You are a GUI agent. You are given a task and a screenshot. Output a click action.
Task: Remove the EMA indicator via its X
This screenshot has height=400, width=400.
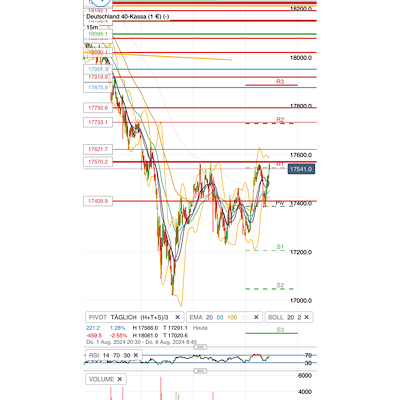[256, 317]
